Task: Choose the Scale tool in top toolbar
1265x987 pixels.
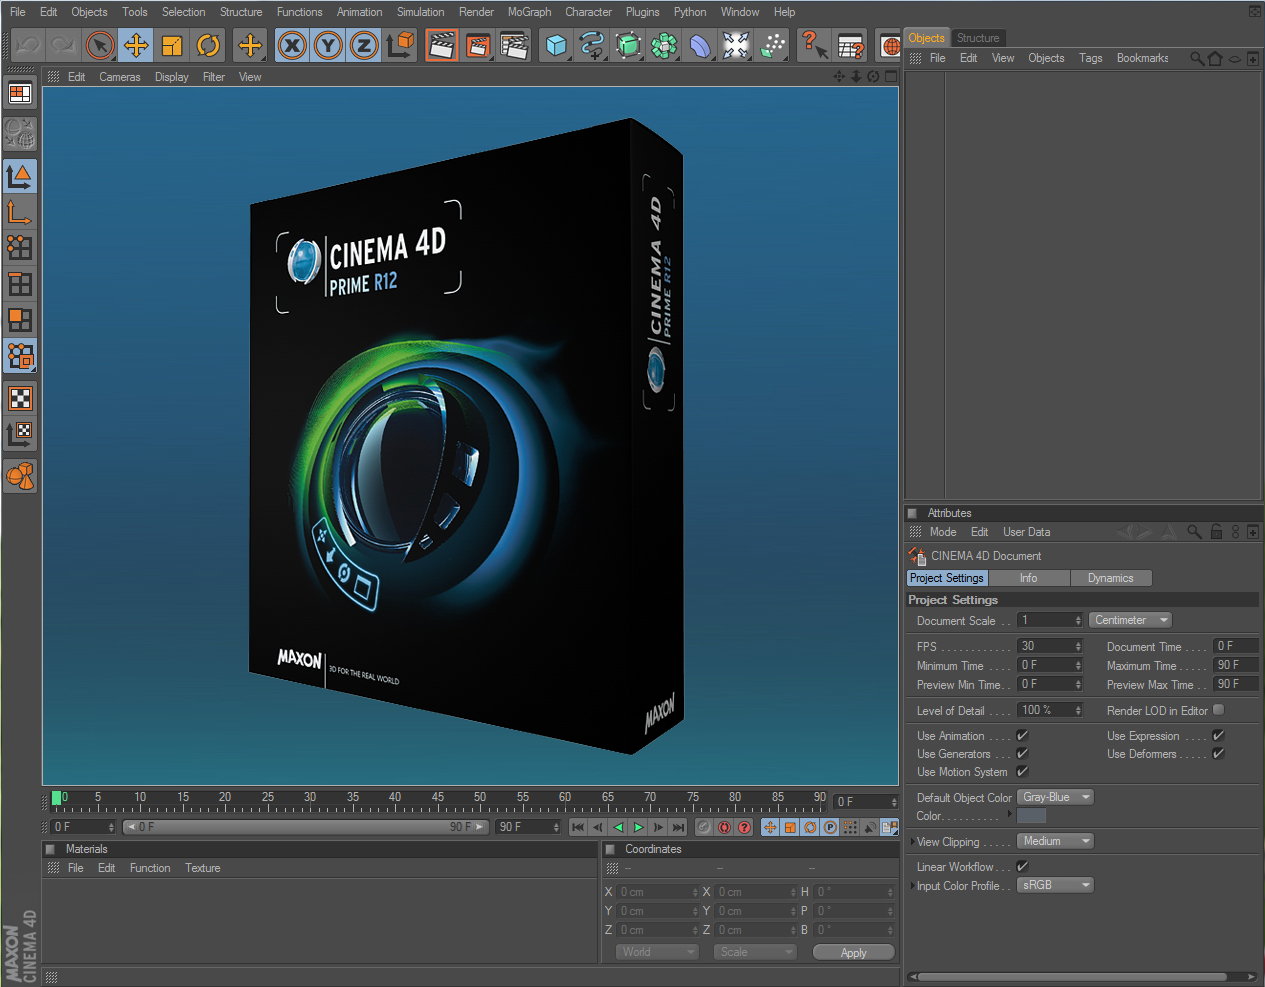Action: pos(172,45)
